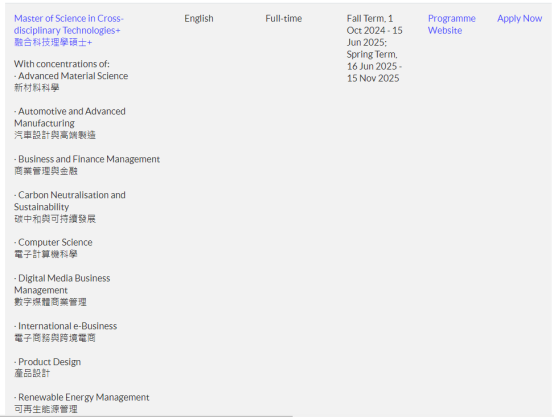The image size is (554, 417).
Task: Click the Computer Science concentration text
Action: point(53,242)
